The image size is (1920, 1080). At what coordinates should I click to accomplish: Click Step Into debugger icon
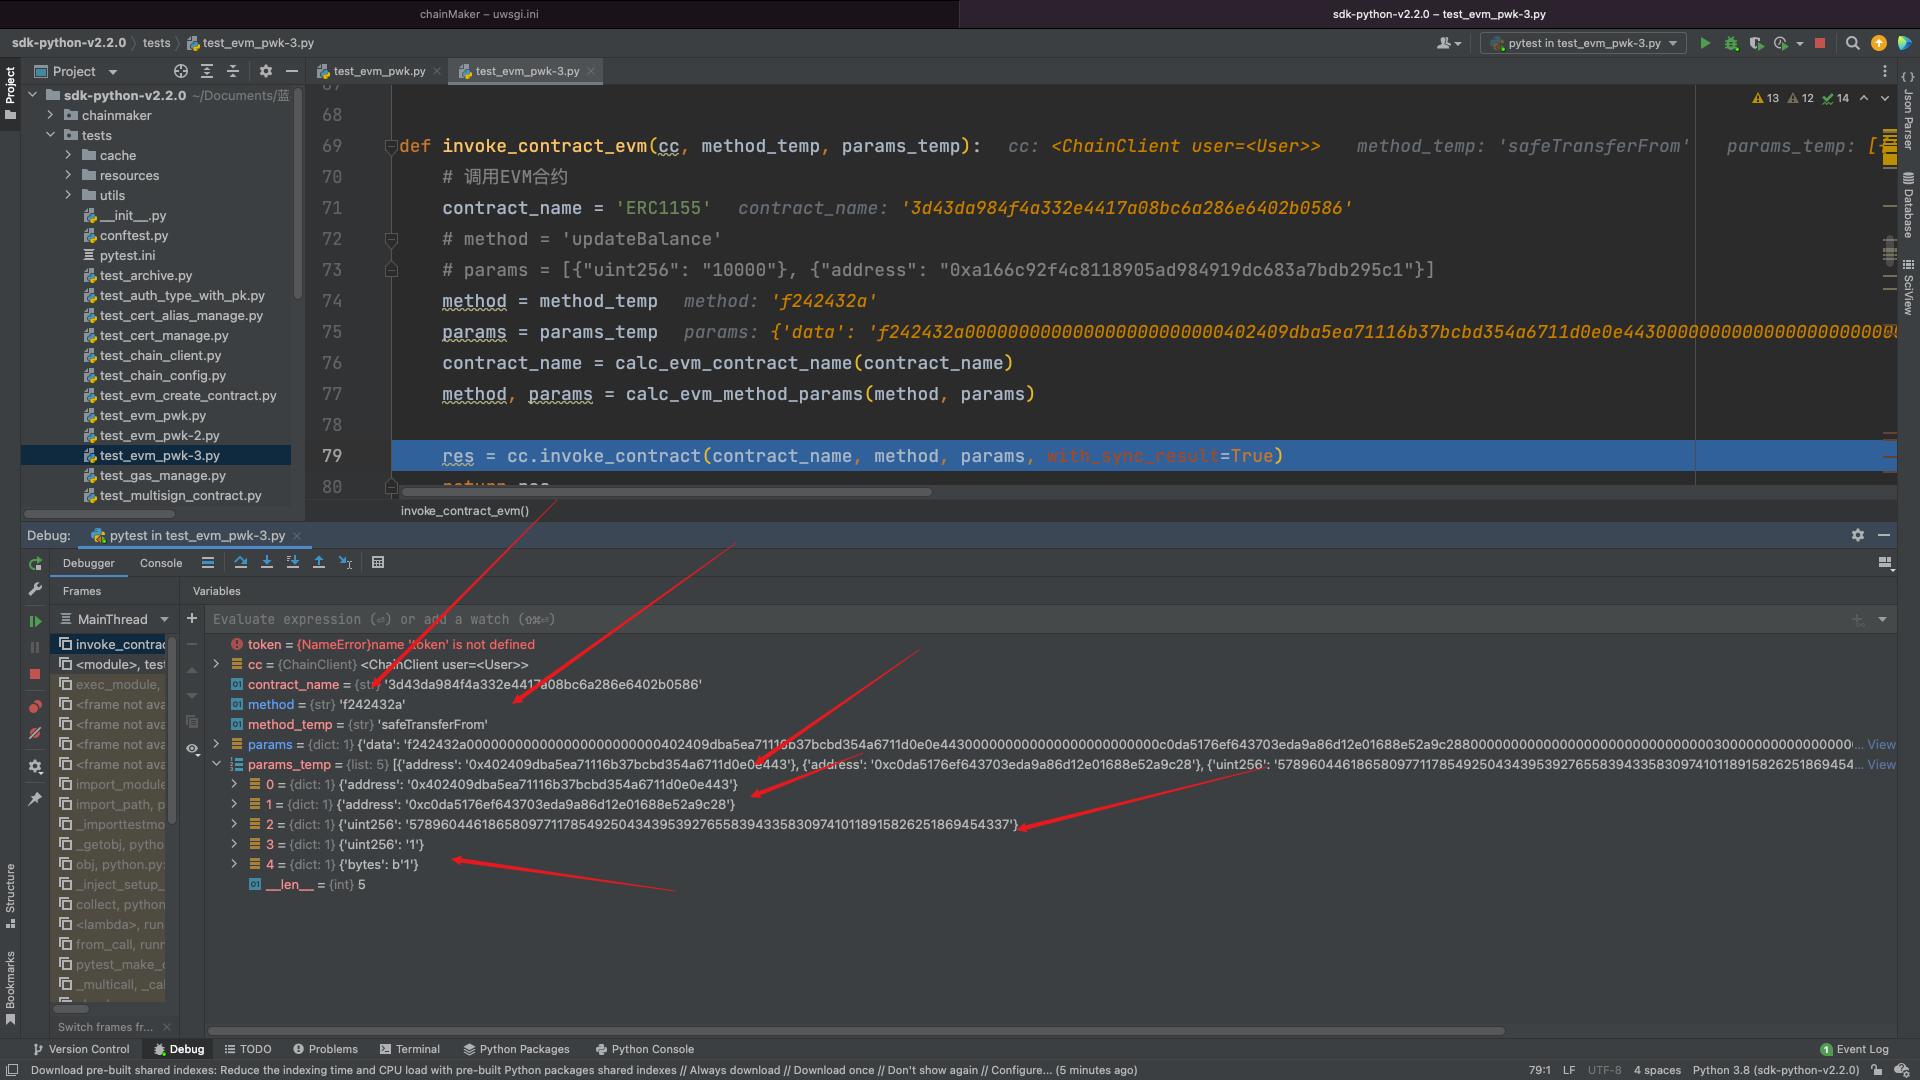click(267, 563)
